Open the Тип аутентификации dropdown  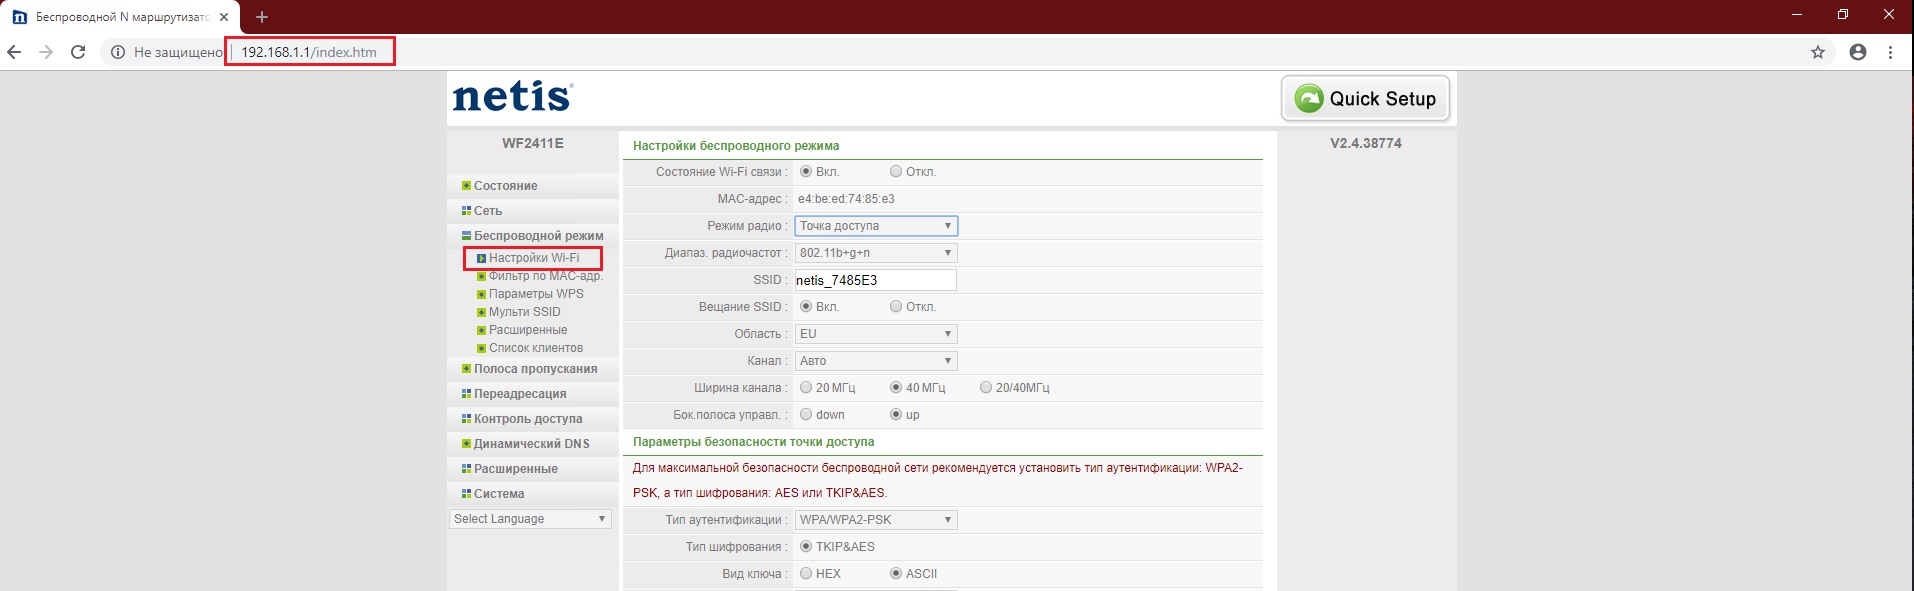[x=876, y=520]
